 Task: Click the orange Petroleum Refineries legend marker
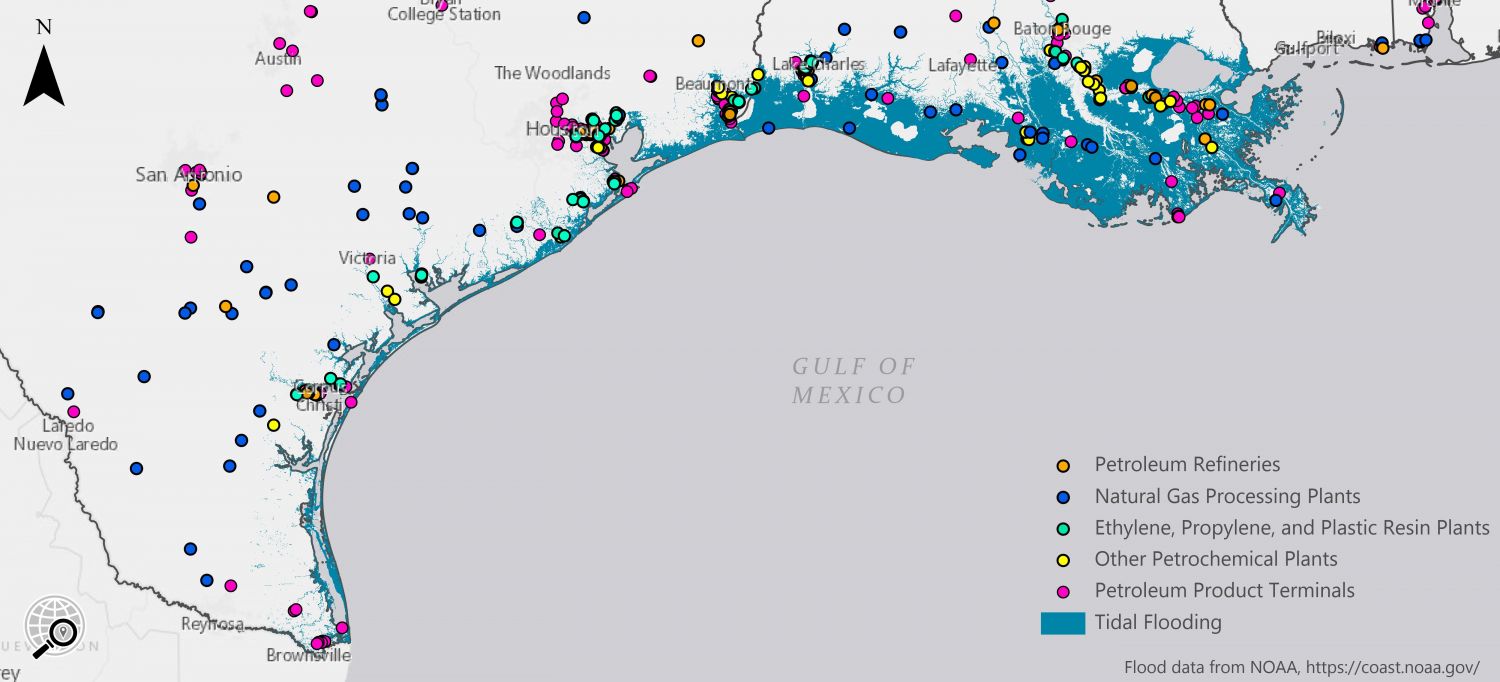[x=1063, y=465]
